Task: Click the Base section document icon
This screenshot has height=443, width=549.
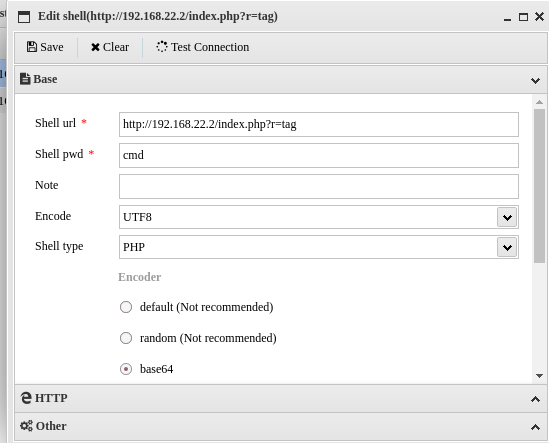Action: point(25,79)
